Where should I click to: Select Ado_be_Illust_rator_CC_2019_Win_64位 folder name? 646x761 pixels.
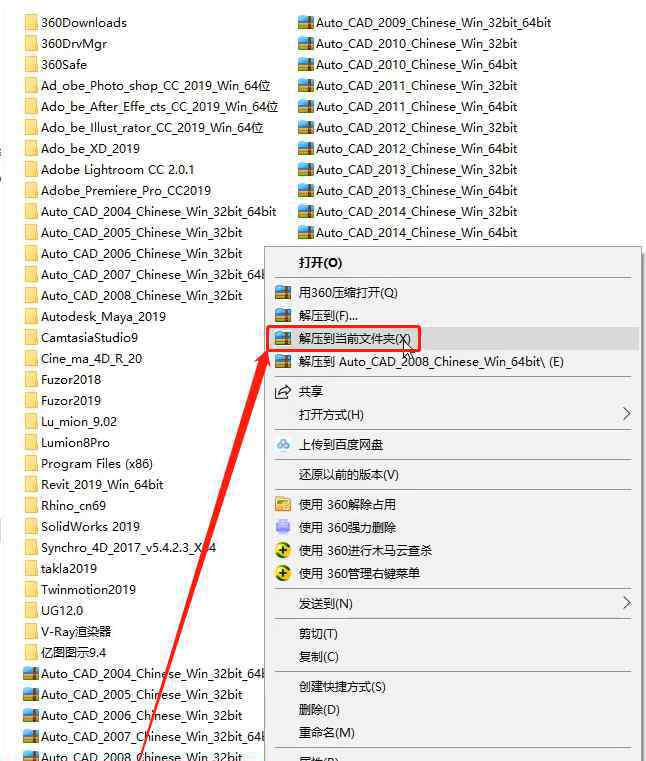pyautogui.click(x=152, y=127)
